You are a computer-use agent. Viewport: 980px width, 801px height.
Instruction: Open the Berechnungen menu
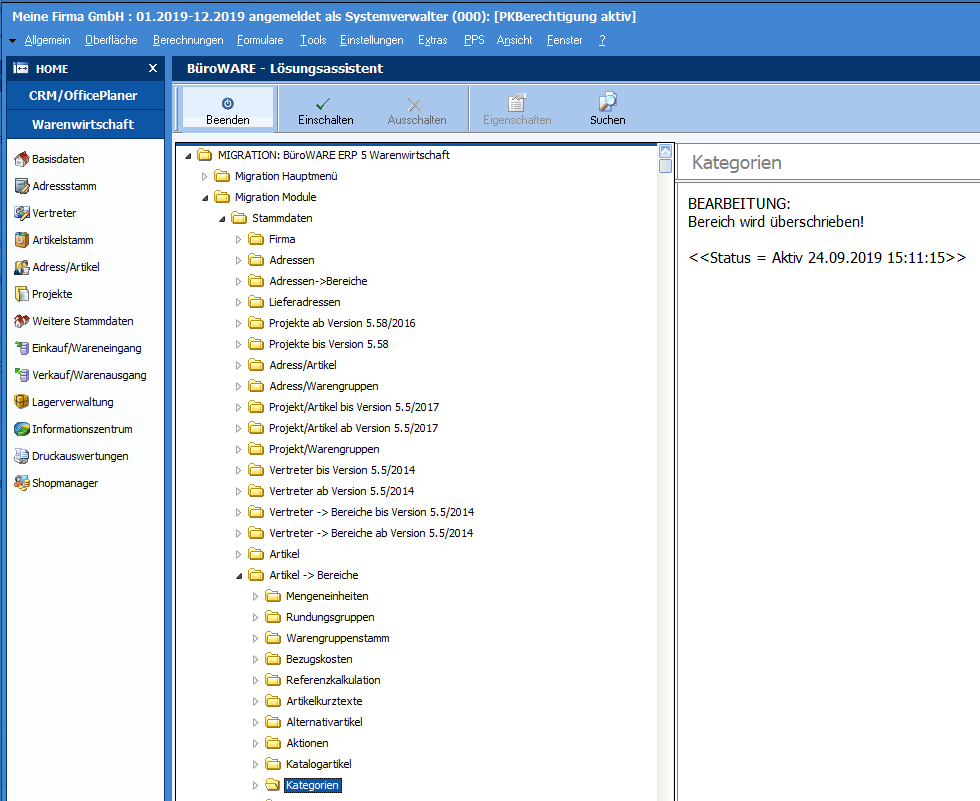[188, 40]
